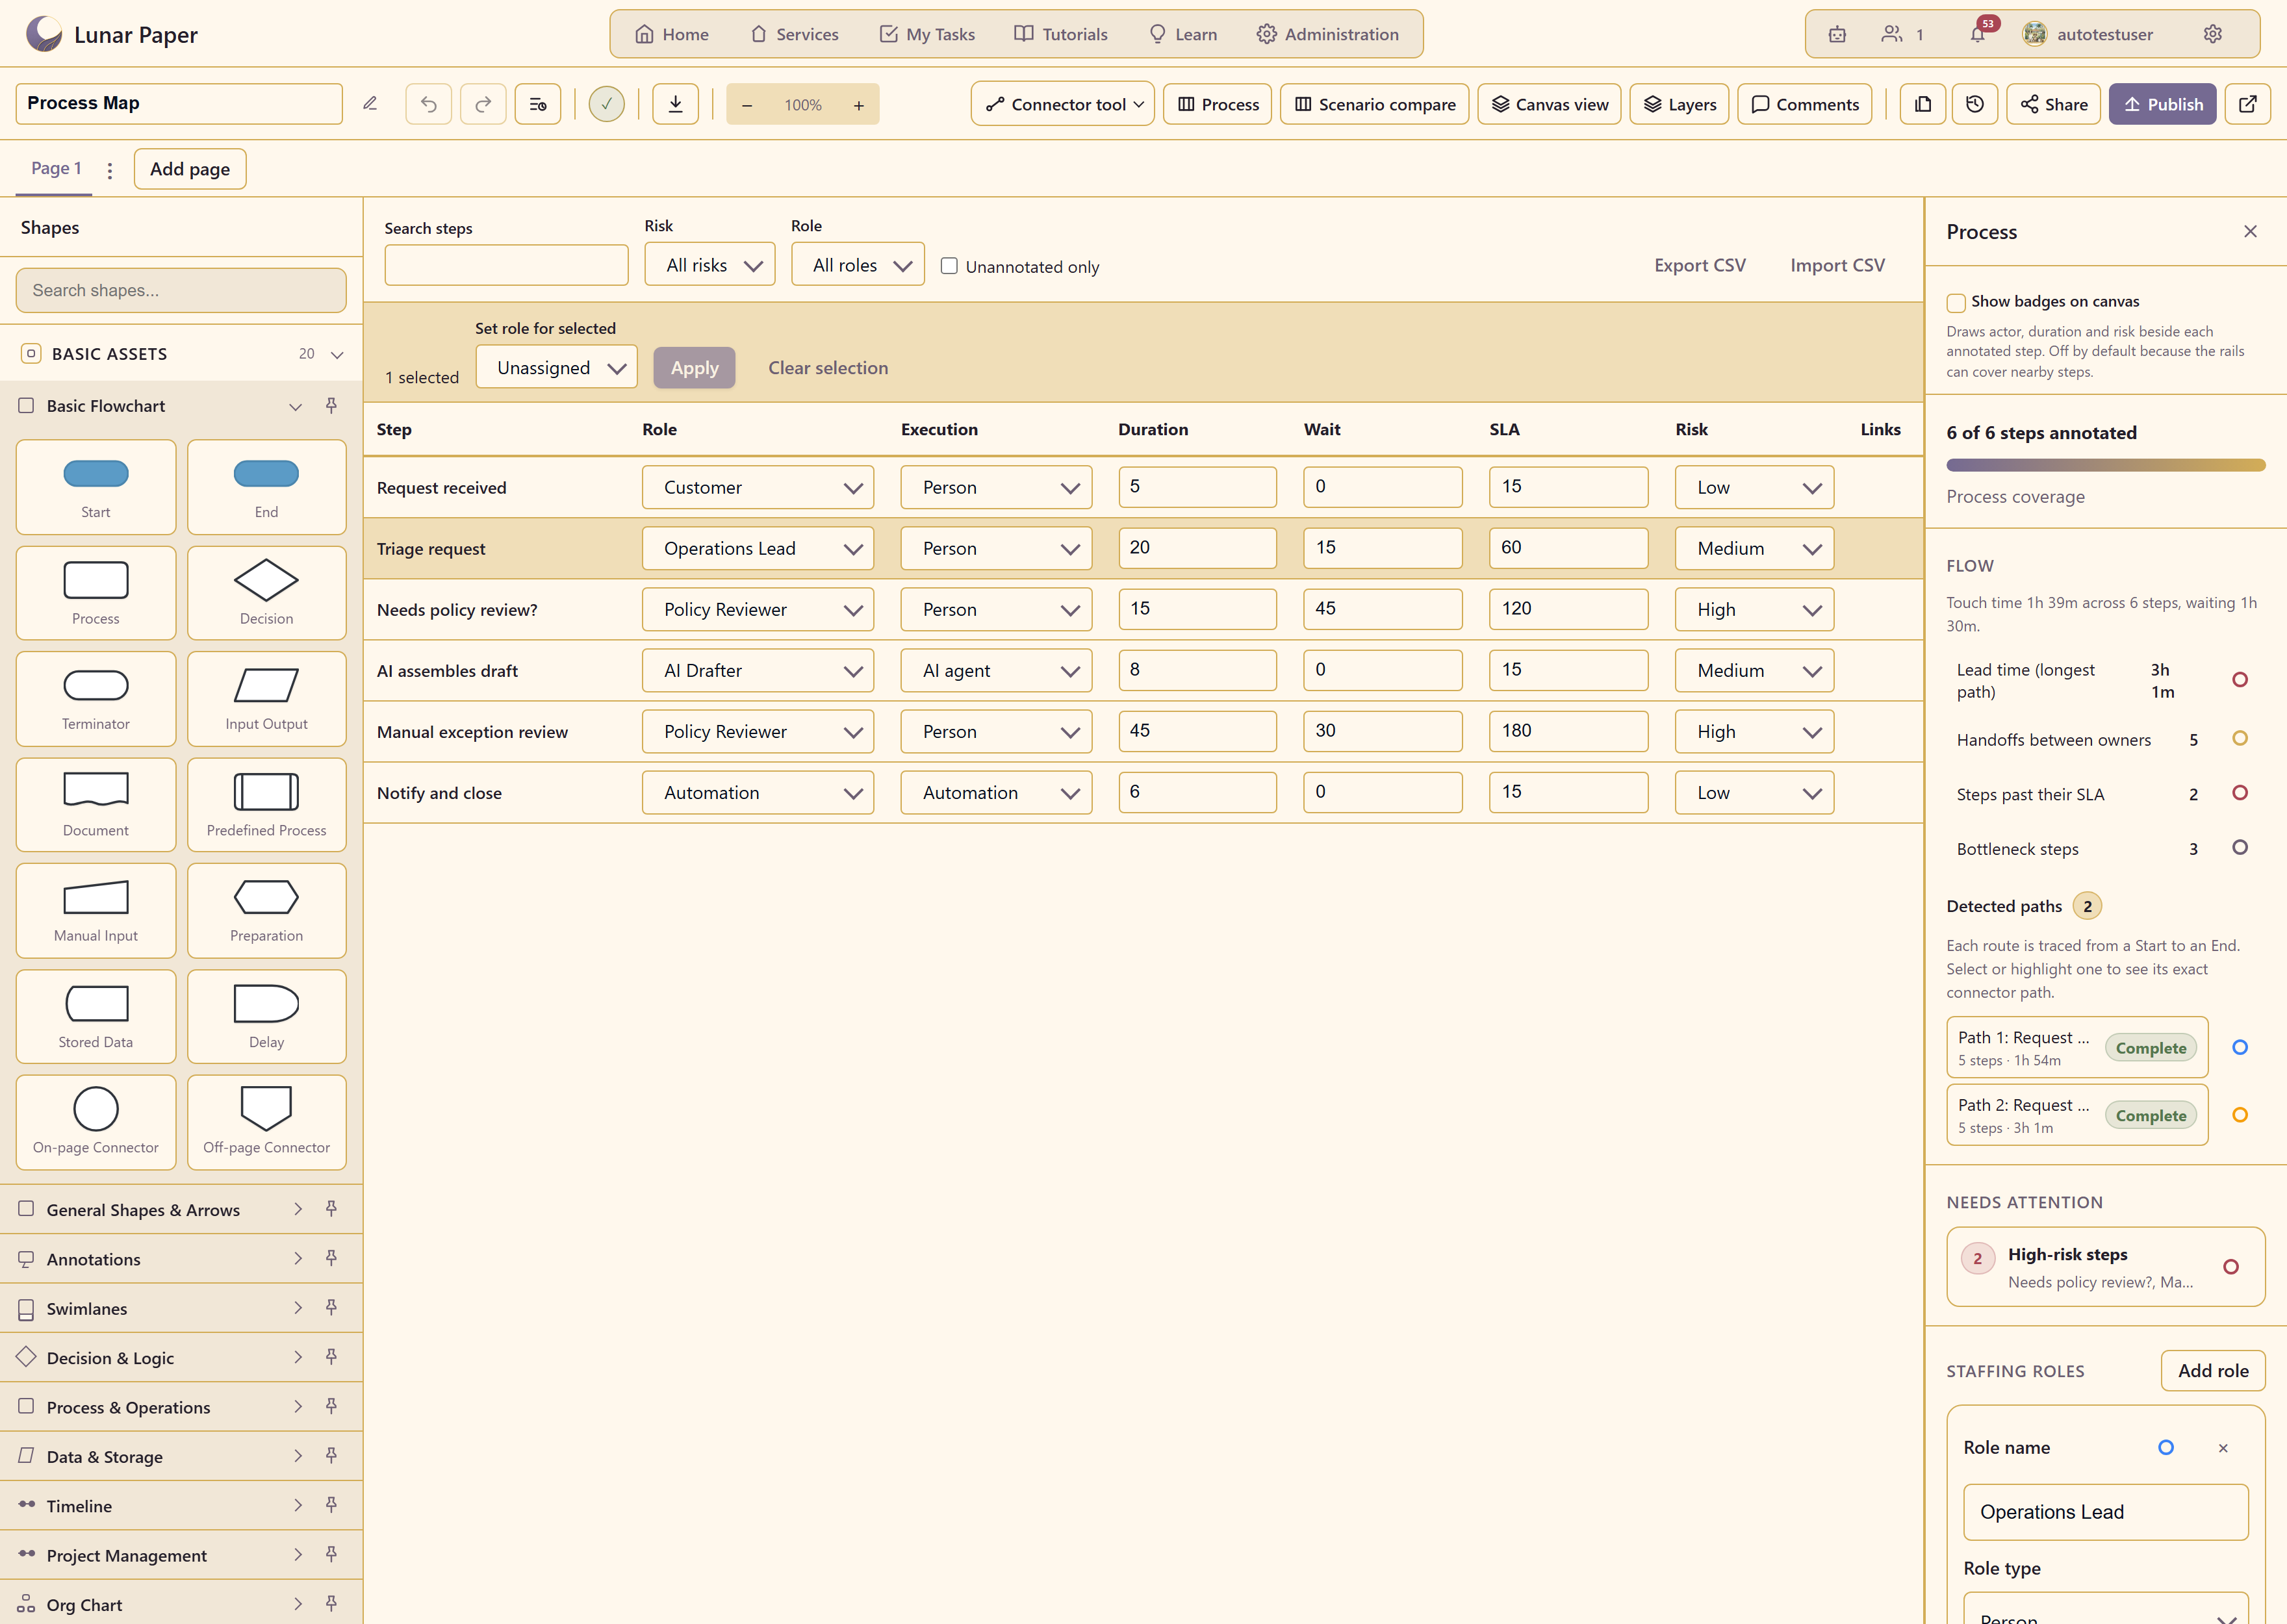Toggle Handoffs between owners highlight circle

point(2240,739)
